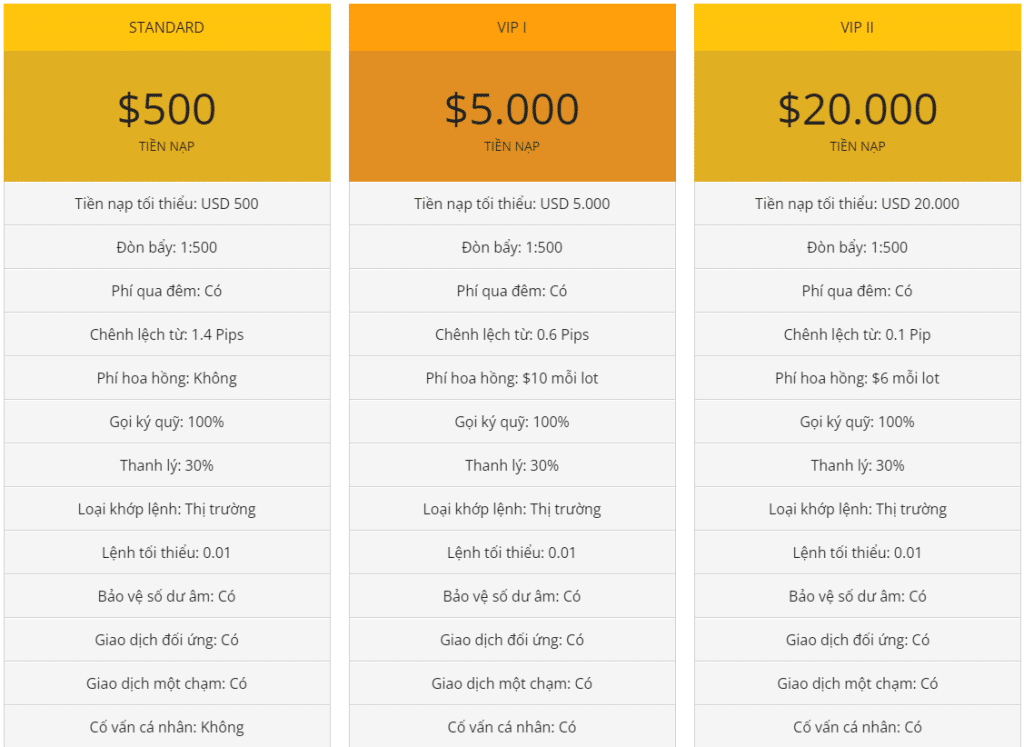Image resolution: width=1024 pixels, height=747 pixels.
Task: Click the 'Tiền nạp tối thiểu: USD 5.000' row
Action: click(x=512, y=204)
